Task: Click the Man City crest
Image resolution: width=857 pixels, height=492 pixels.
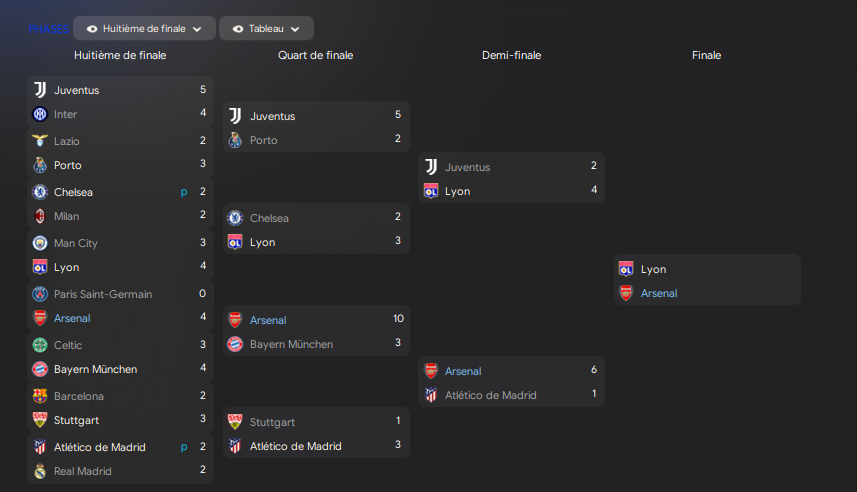Action: pos(40,243)
